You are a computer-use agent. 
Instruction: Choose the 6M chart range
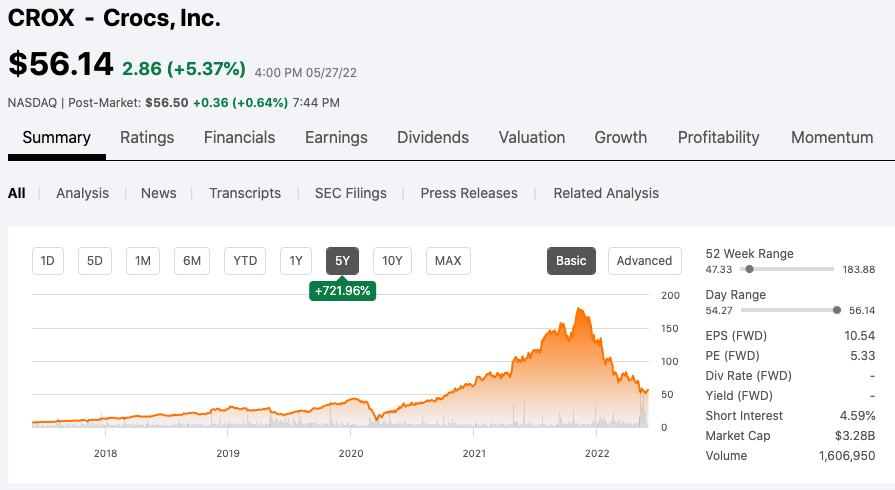point(192,261)
